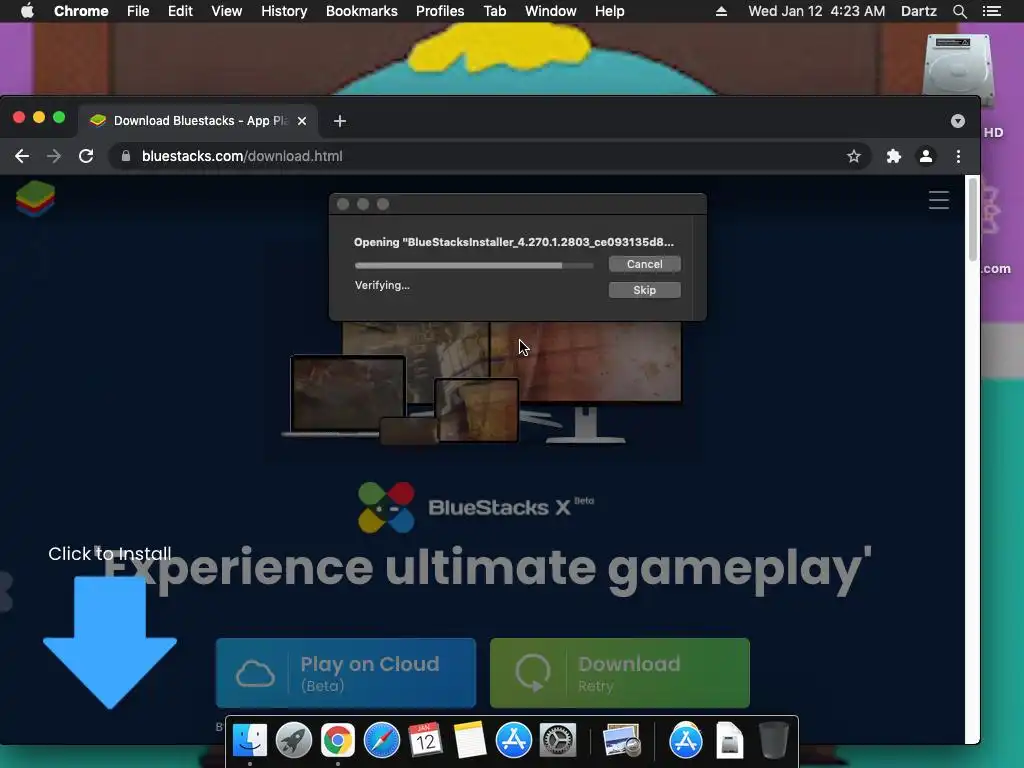Open Chrome three-dot menu
The width and height of the screenshot is (1024, 768).
click(x=958, y=156)
